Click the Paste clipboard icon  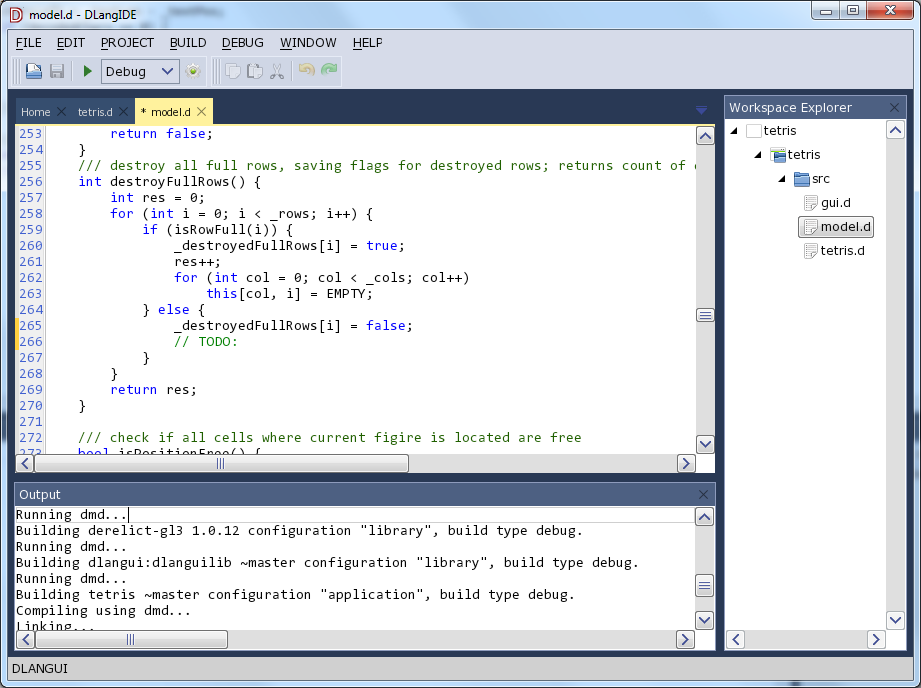tap(255, 71)
